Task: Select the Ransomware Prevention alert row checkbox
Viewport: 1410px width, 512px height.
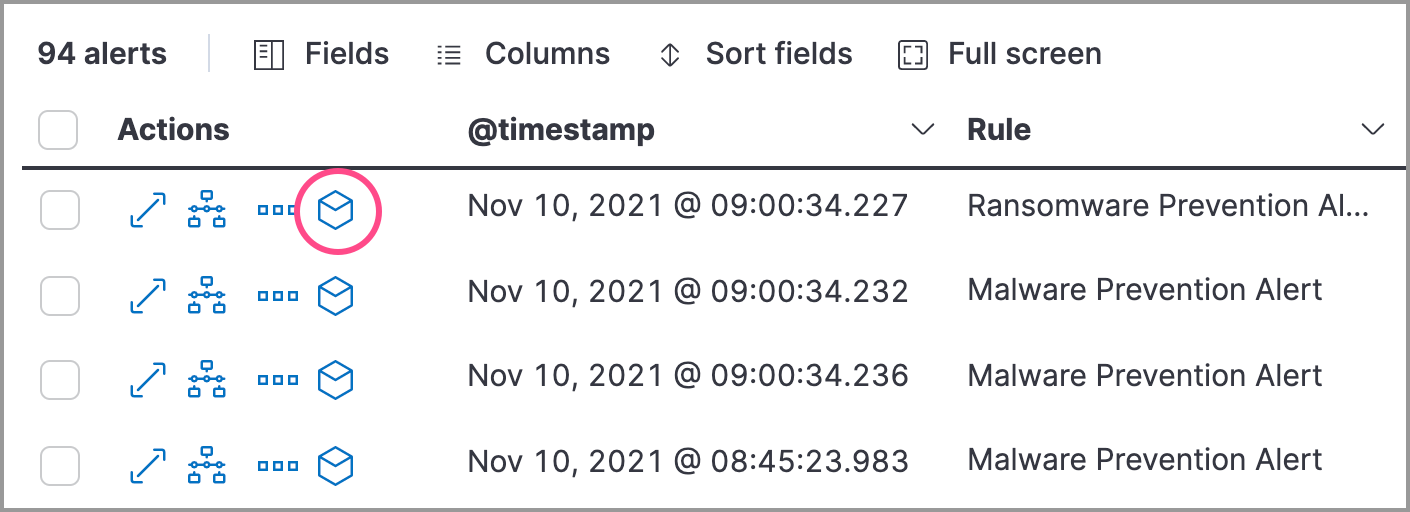Action: (59, 211)
